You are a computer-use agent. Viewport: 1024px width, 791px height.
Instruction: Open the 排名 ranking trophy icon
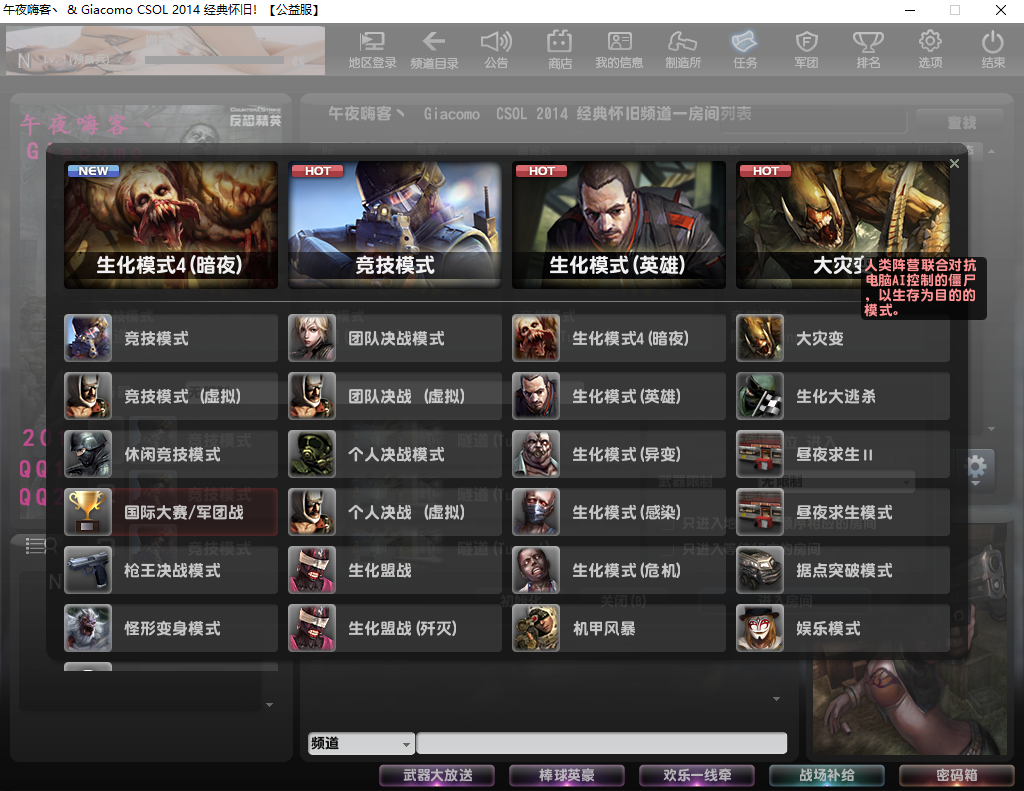867,49
